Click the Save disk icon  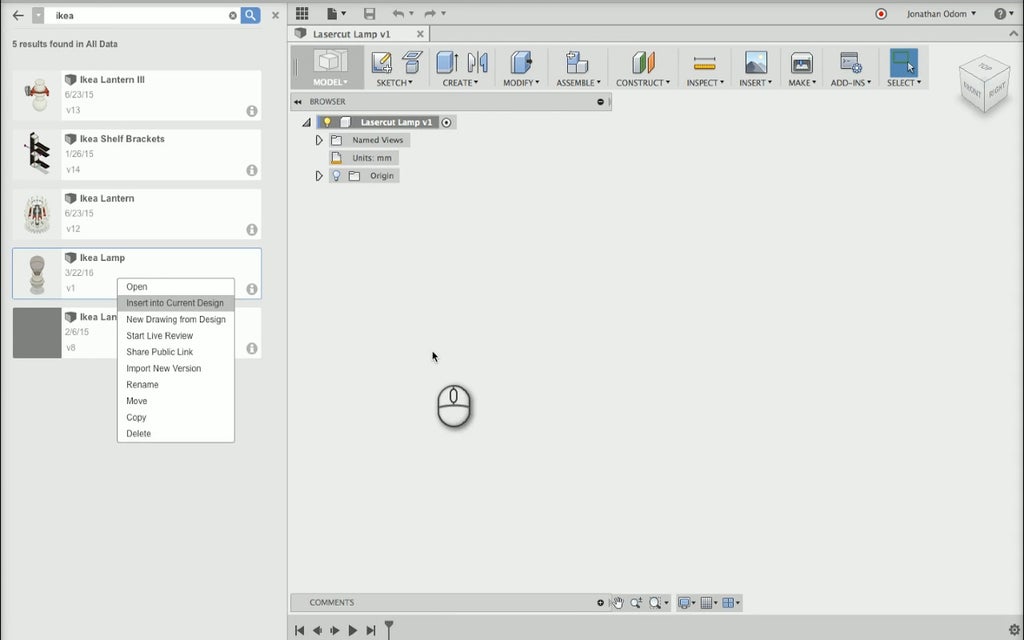pos(369,13)
